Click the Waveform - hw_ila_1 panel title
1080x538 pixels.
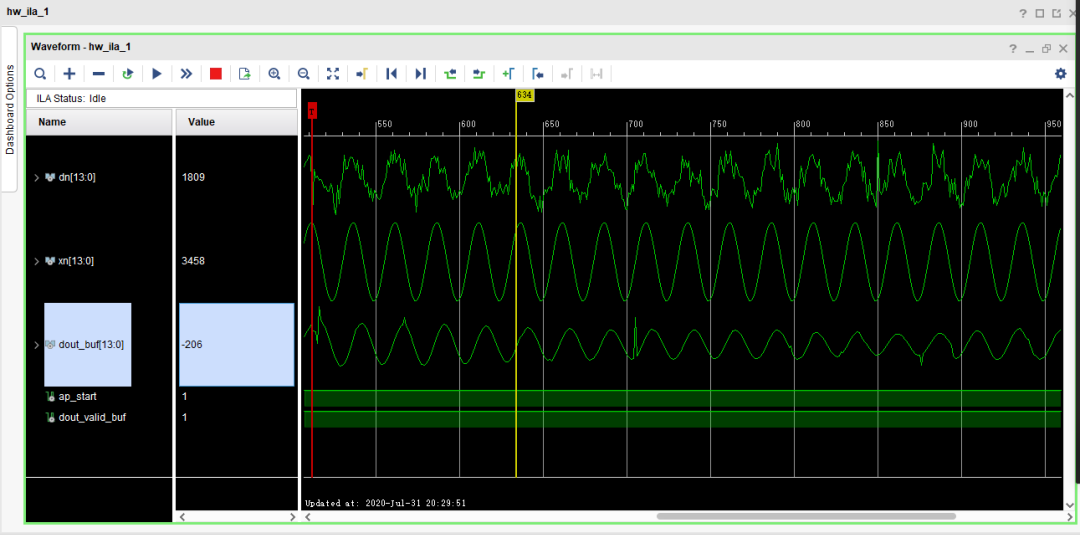pyautogui.click(x=81, y=47)
